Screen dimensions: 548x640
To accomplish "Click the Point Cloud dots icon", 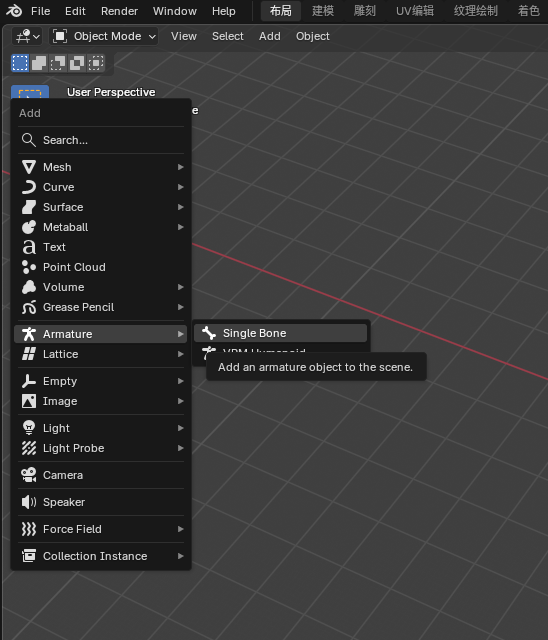I will [29, 267].
